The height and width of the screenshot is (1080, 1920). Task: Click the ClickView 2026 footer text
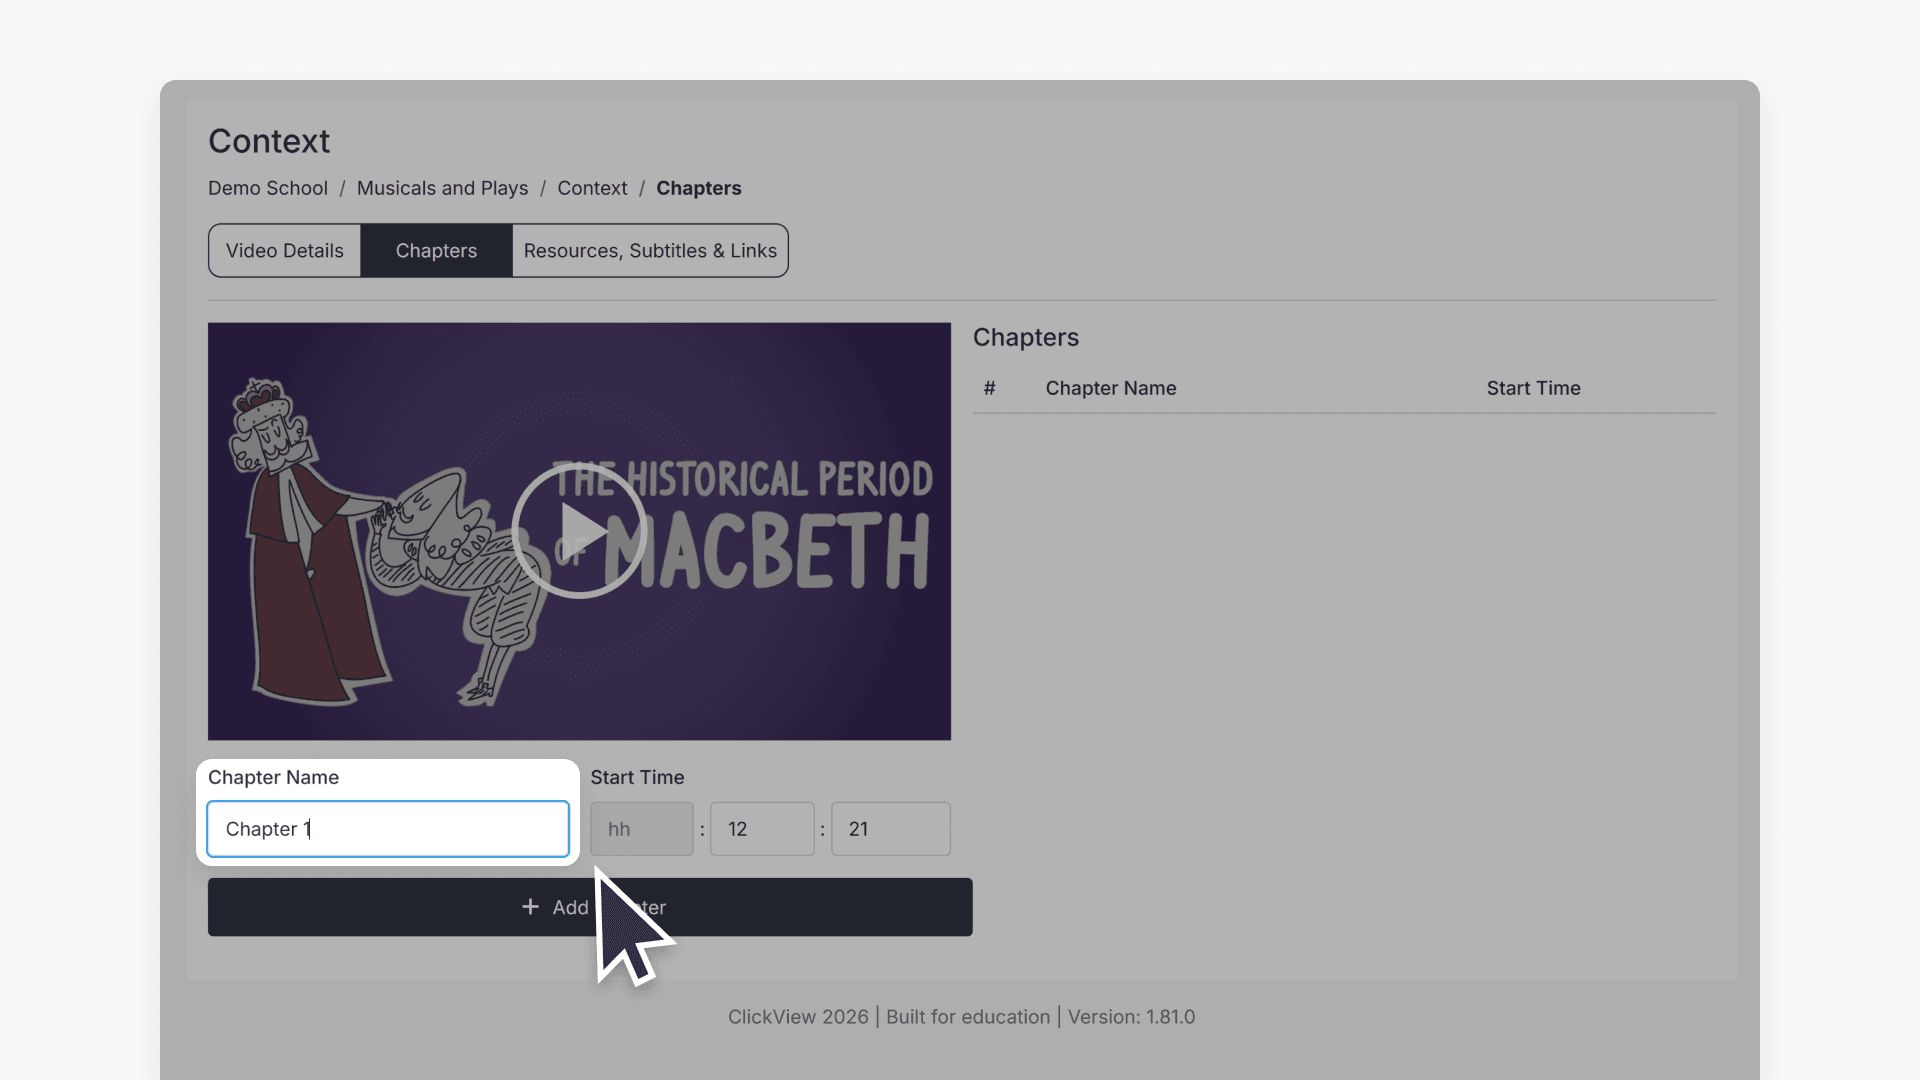point(798,1017)
